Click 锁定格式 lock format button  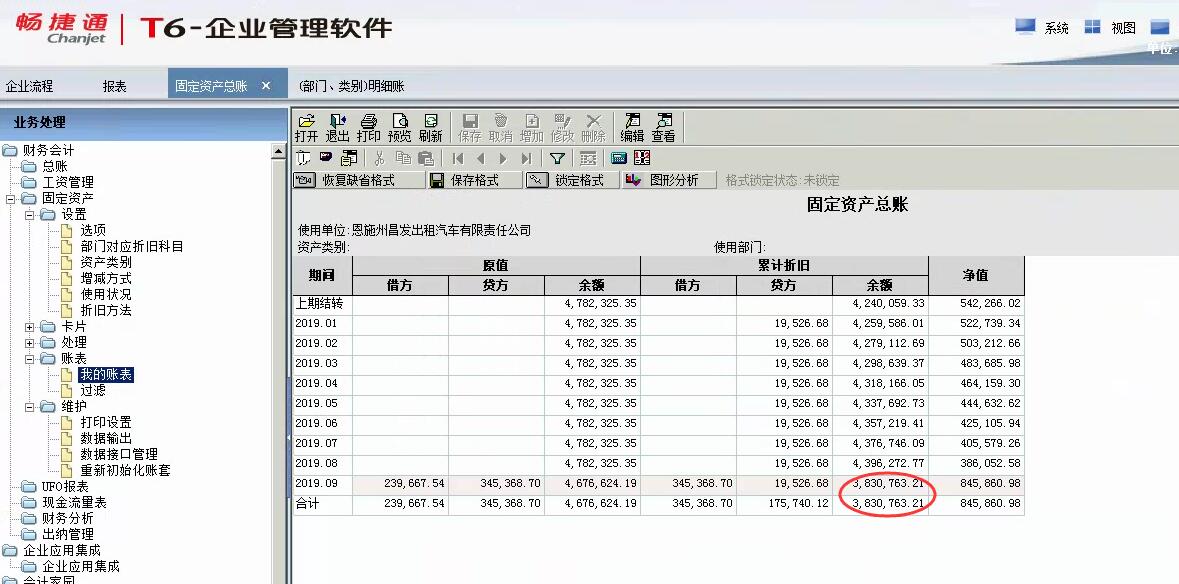pyautogui.click(x=572, y=180)
